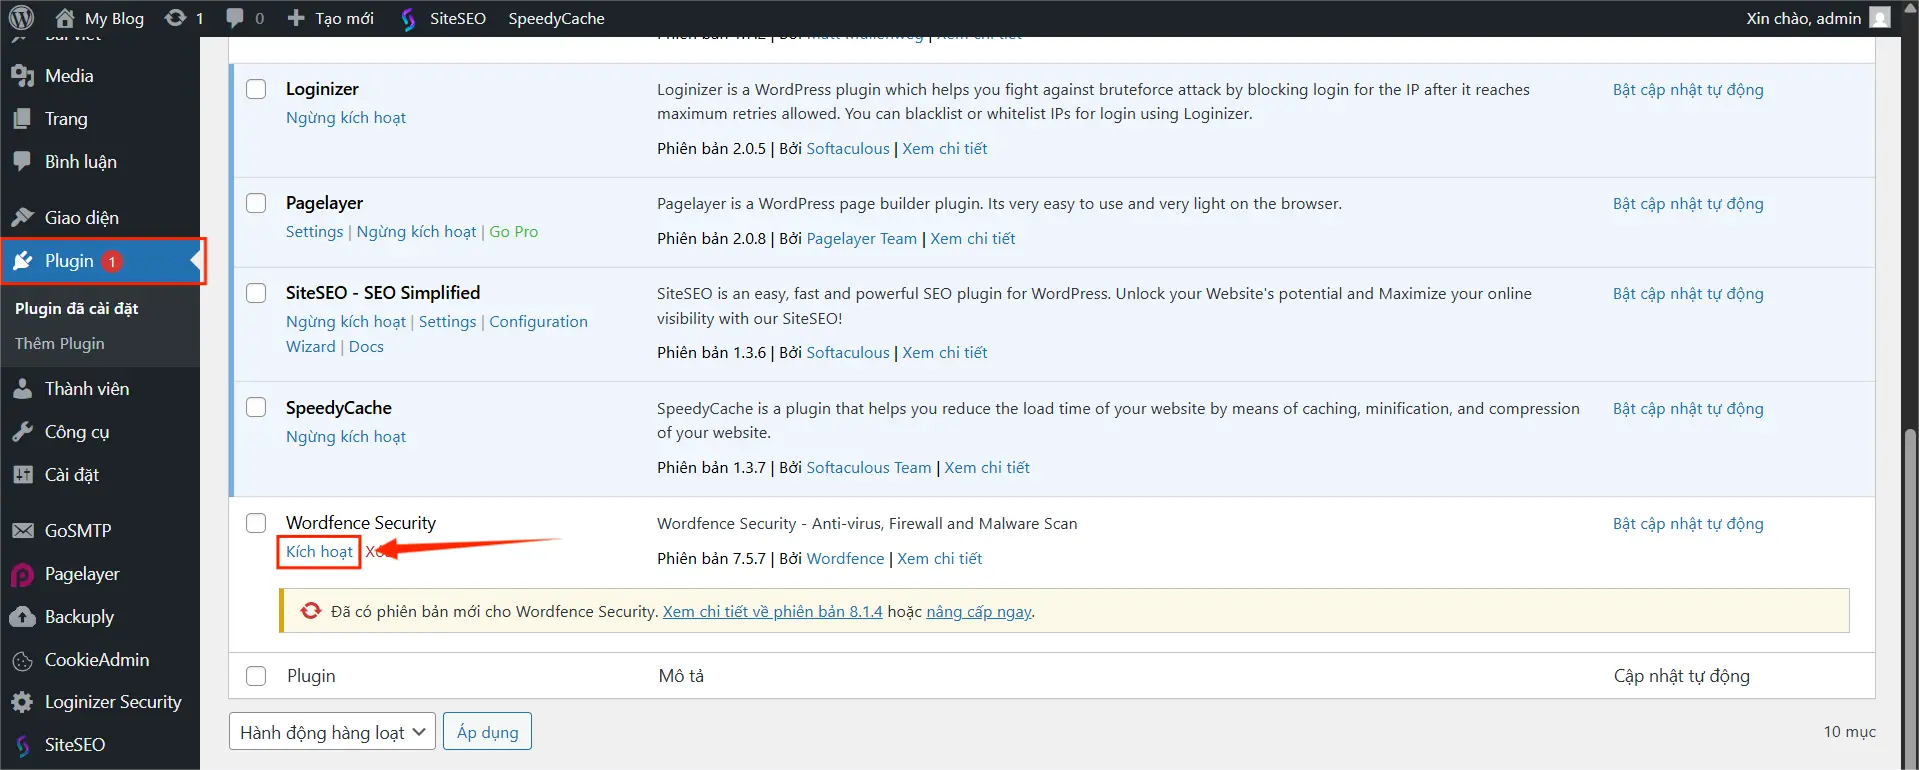Open Backuply cloud icon in sidebar

22,617
